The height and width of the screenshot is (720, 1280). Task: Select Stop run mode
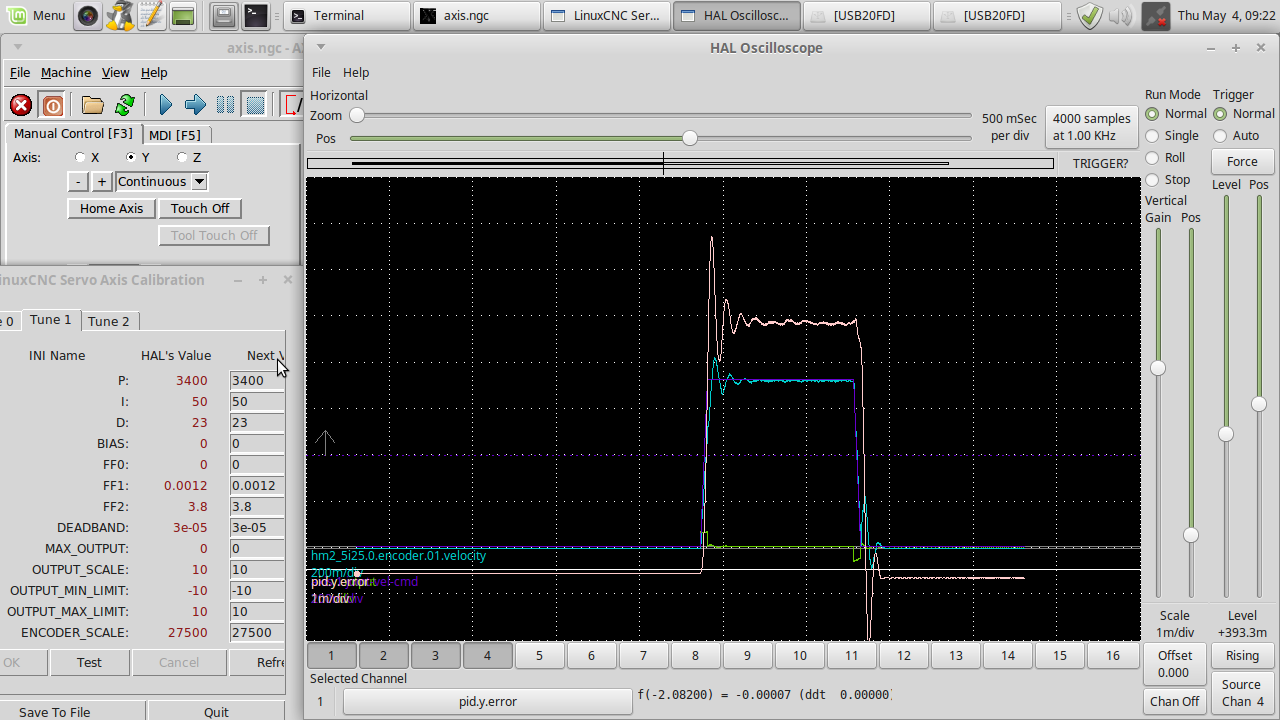(x=1168, y=180)
